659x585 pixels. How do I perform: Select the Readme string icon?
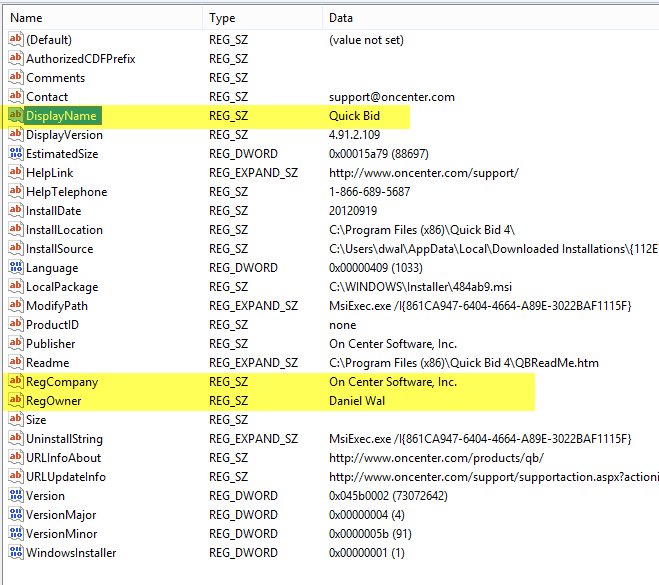(x=16, y=363)
